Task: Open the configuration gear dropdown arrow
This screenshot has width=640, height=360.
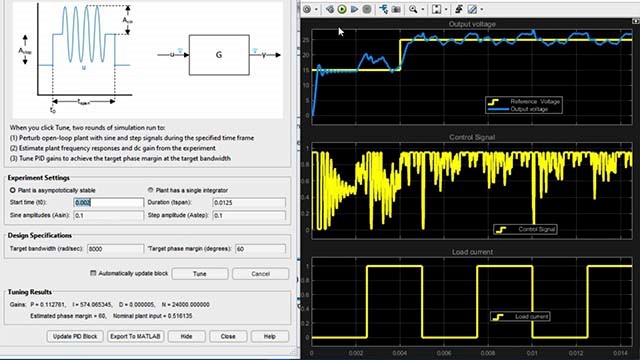Action: click(317, 9)
